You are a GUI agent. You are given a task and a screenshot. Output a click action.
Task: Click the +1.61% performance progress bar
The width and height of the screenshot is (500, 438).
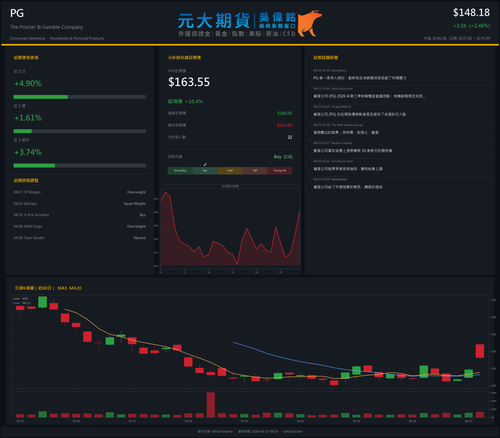79,131
